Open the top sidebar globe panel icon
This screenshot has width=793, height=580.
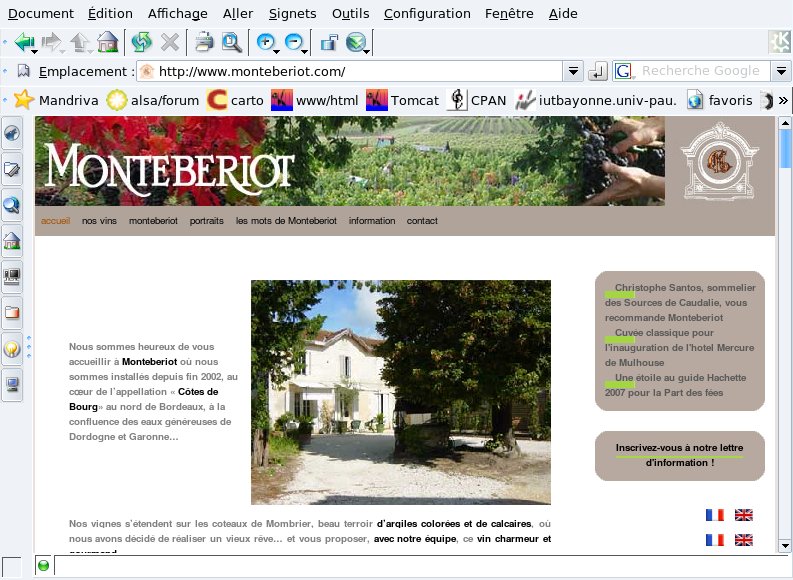tap(12, 133)
